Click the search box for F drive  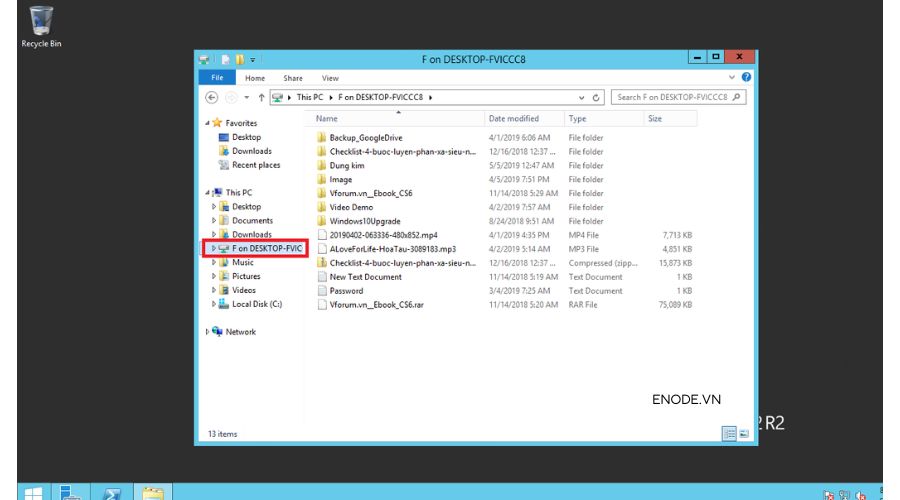pos(678,97)
